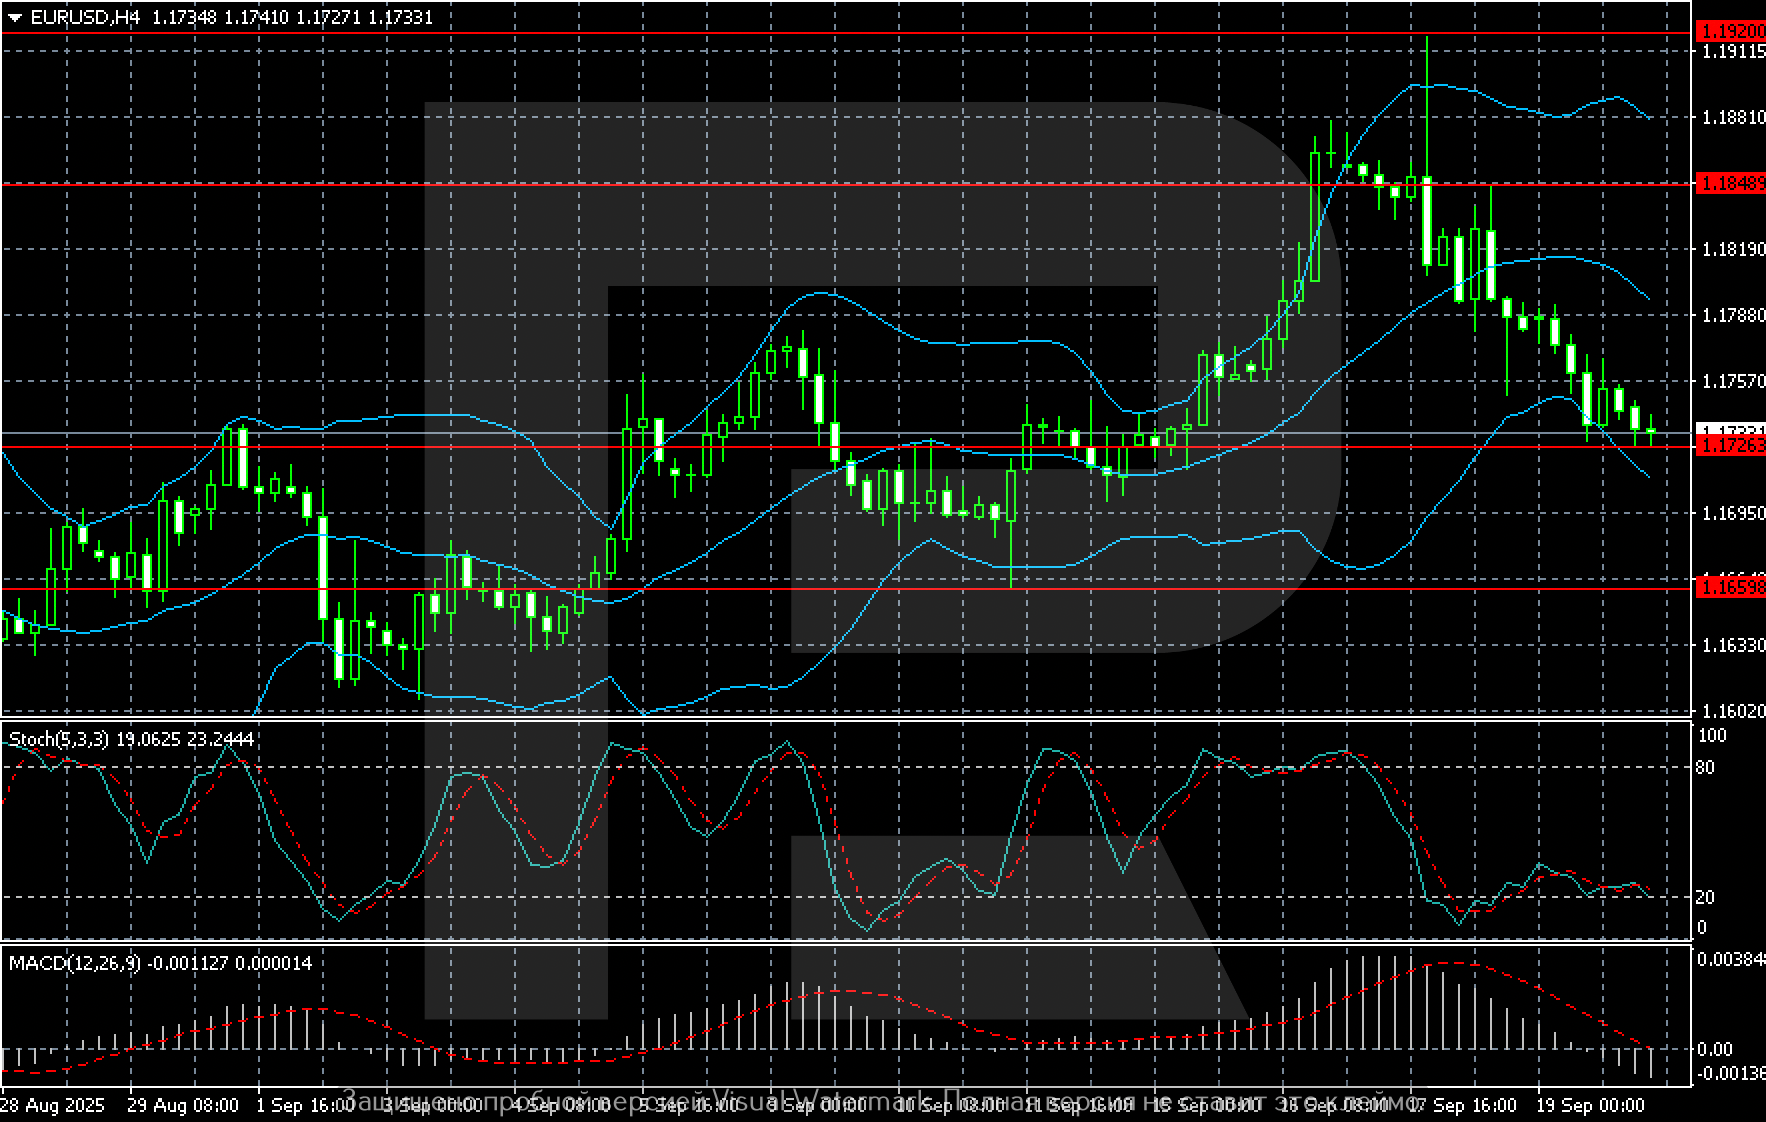Screen dimensions: 1766x1122
Task: Click the Stochastic 80 level scale label
Action: tap(1705, 767)
